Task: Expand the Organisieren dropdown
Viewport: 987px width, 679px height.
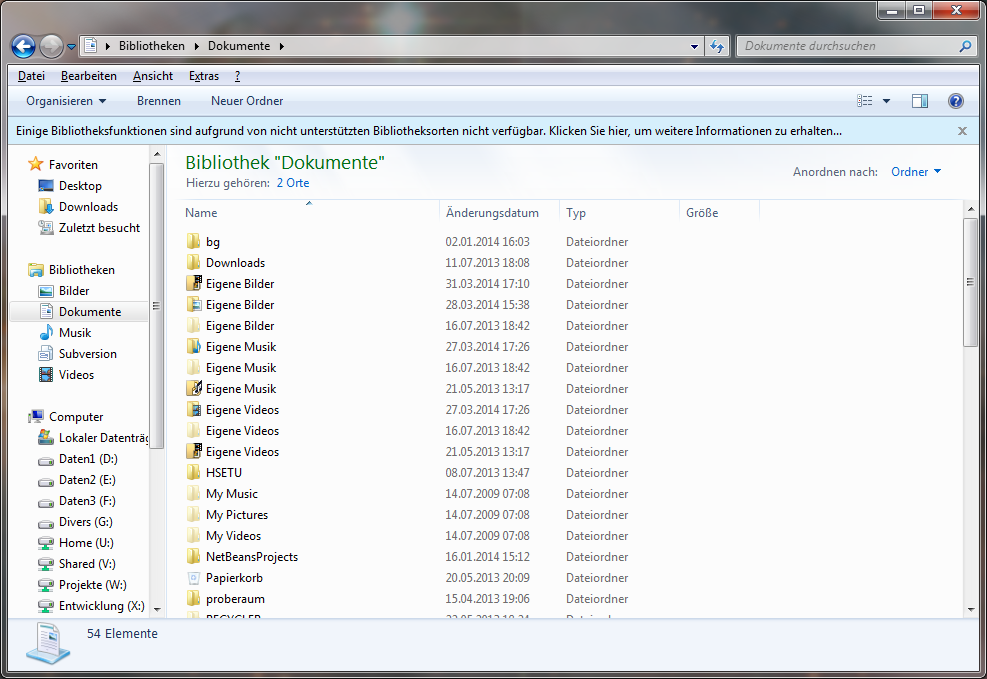Action: [x=66, y=101]
